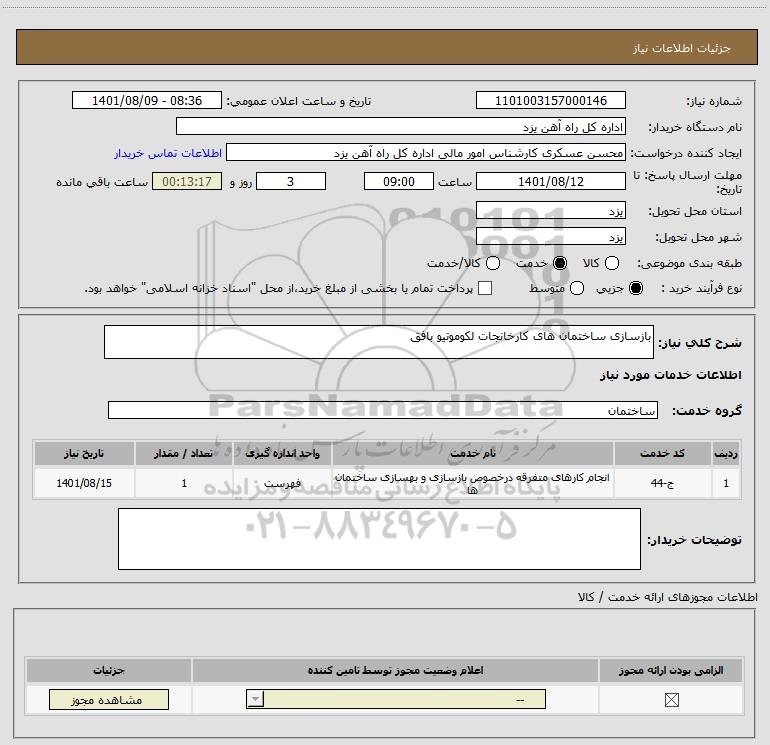Click the delivery province field یزد
Viewport: 770px width, 745px height.
[x=550, y=211]
